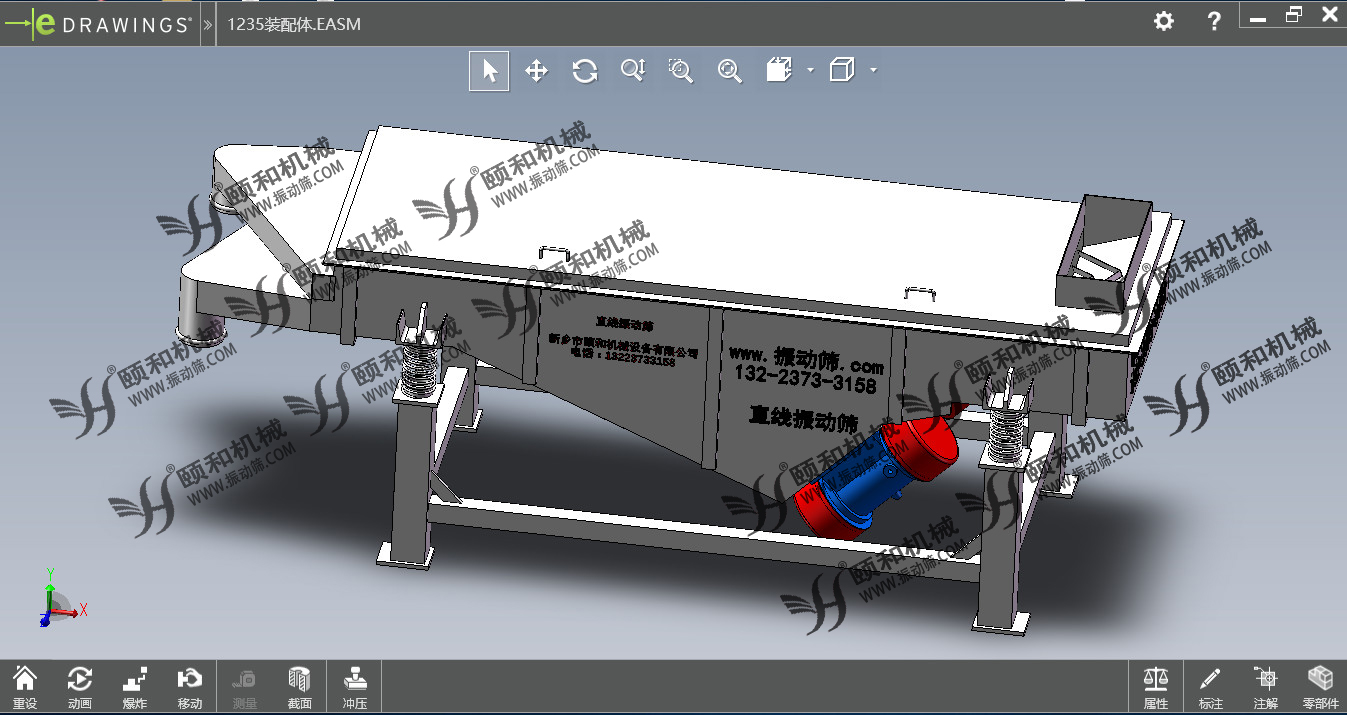
Task: Open the 冲压 (Stamp) tool
Action: pos(355,687)
